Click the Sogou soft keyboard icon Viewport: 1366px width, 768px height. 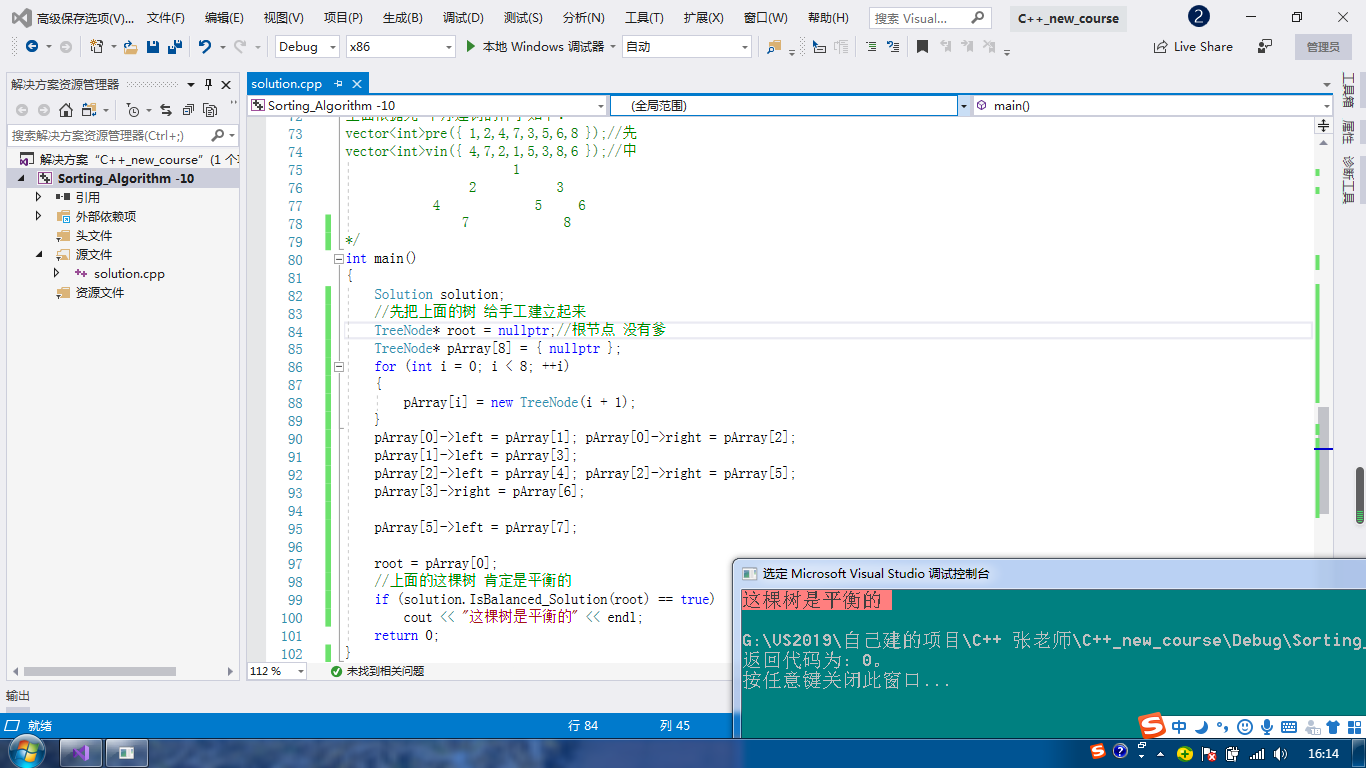[x=1289, y=727]
